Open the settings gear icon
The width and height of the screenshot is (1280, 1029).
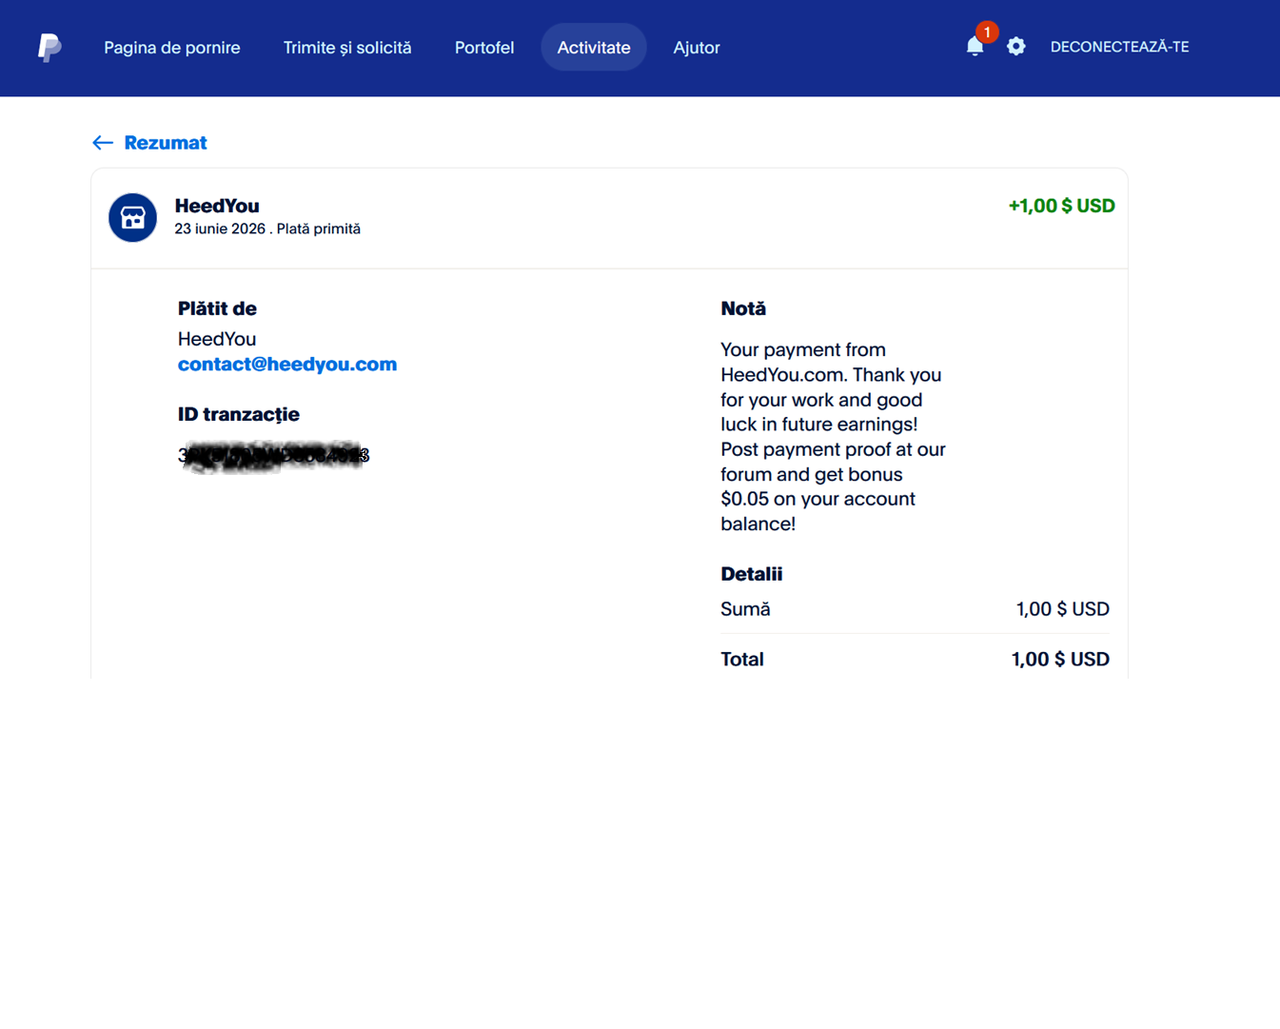tap(1016, 46)
